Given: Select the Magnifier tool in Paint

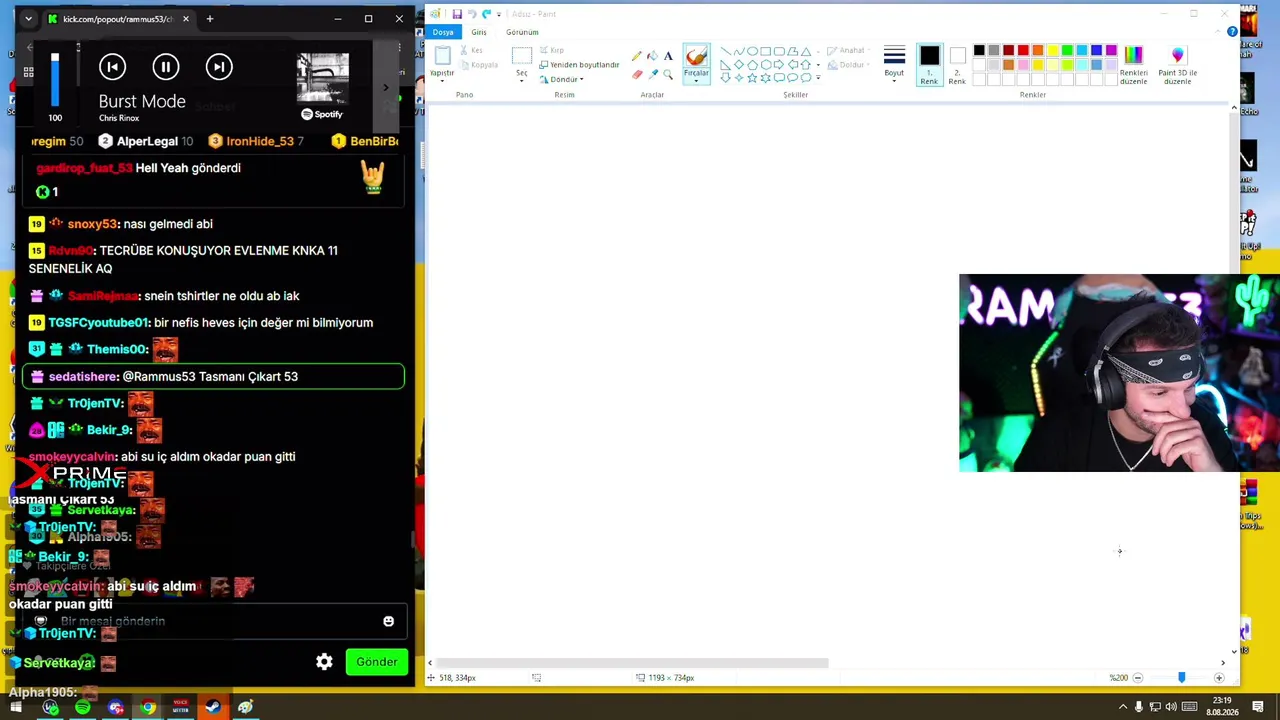Looking at the screenshot, I should click(x=668, y=74).
